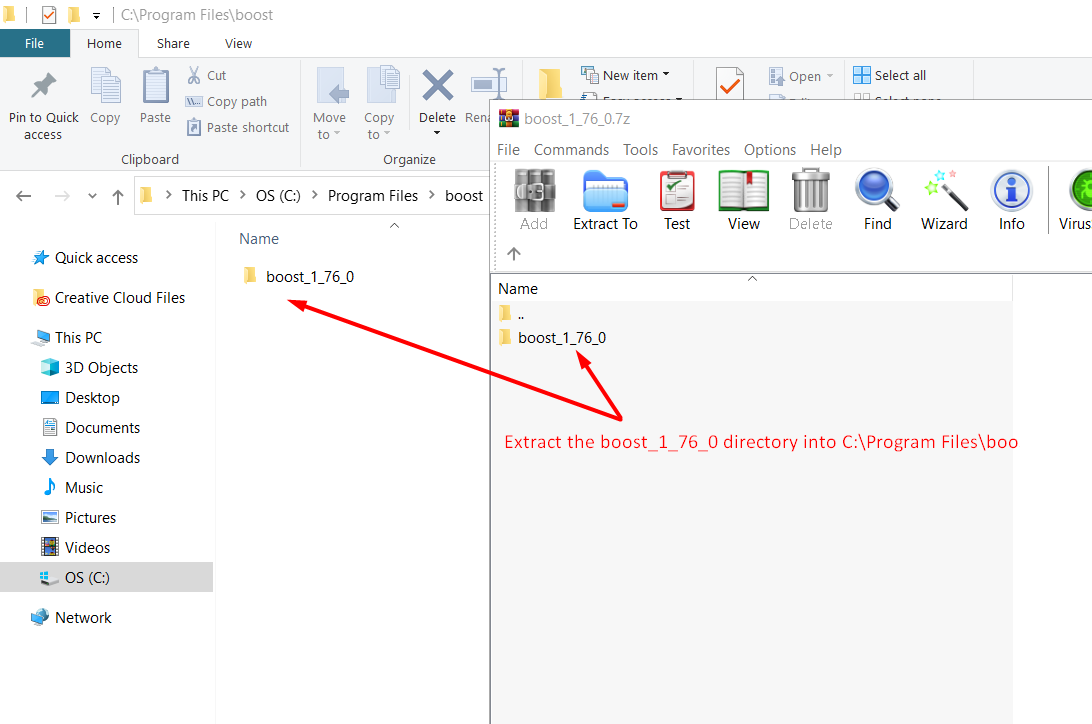Select Network in navigation pane

(71, 617)
